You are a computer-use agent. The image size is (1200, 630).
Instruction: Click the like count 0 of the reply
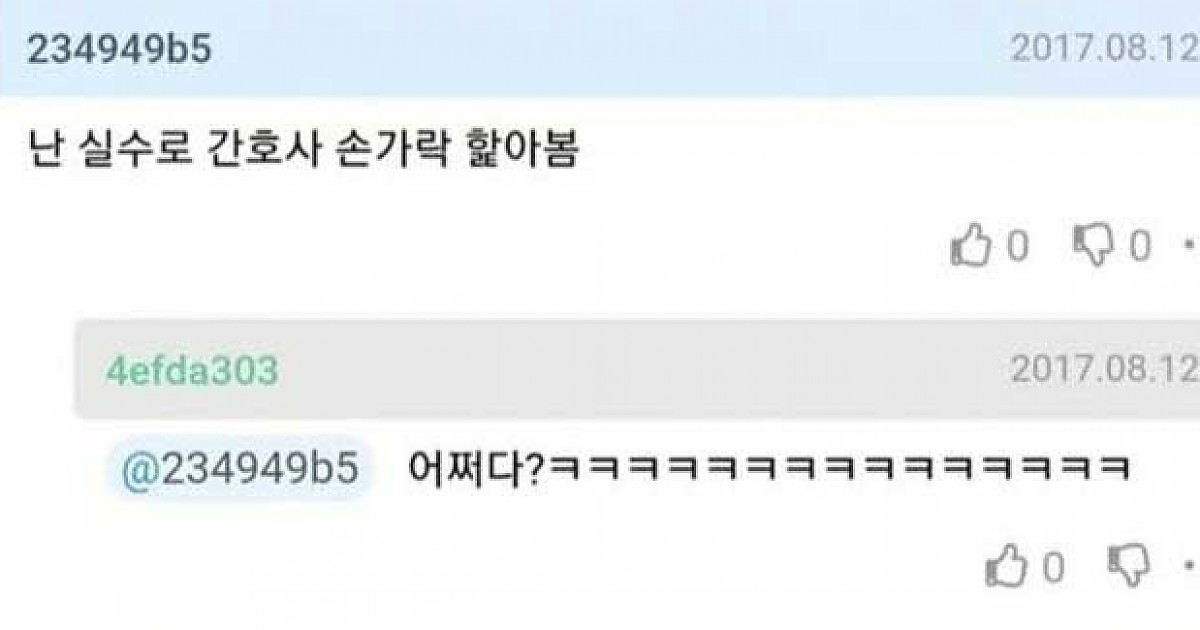[1053, 568]
